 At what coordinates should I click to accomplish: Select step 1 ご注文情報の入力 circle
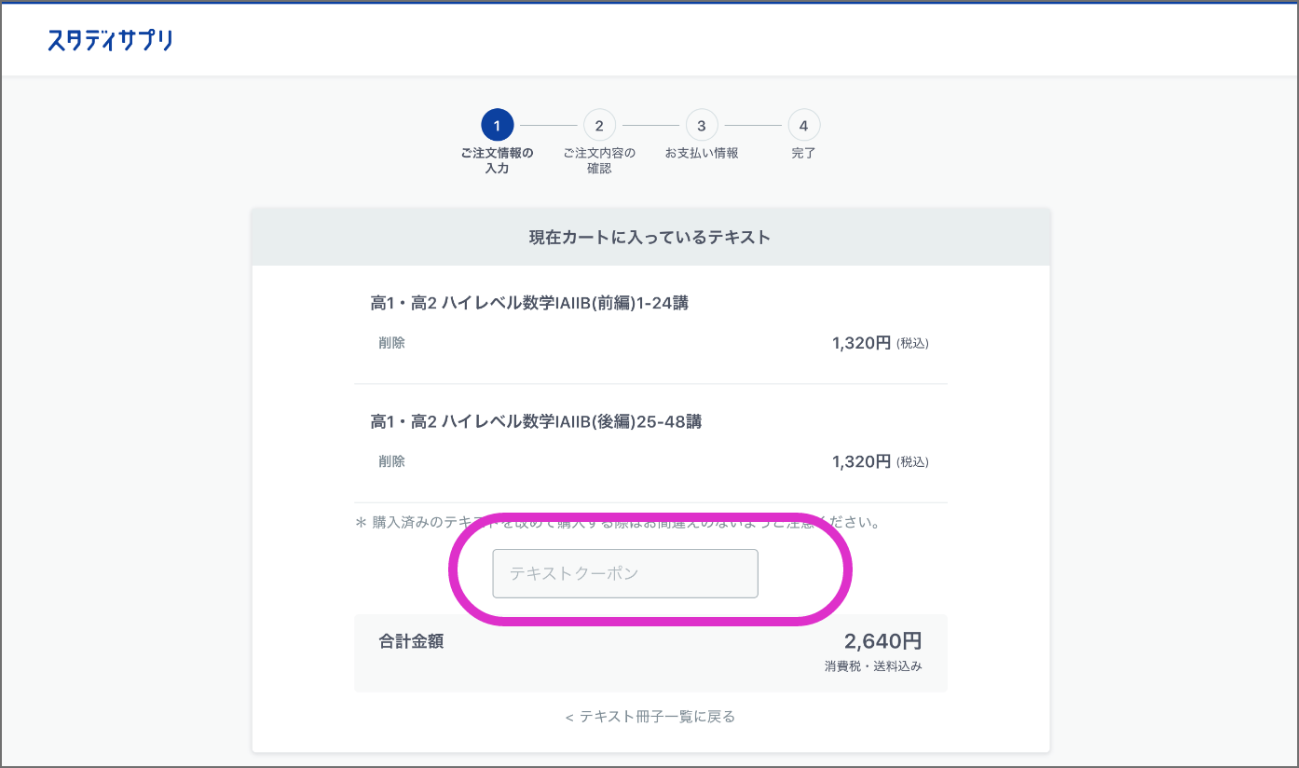(x=497, y=126)
